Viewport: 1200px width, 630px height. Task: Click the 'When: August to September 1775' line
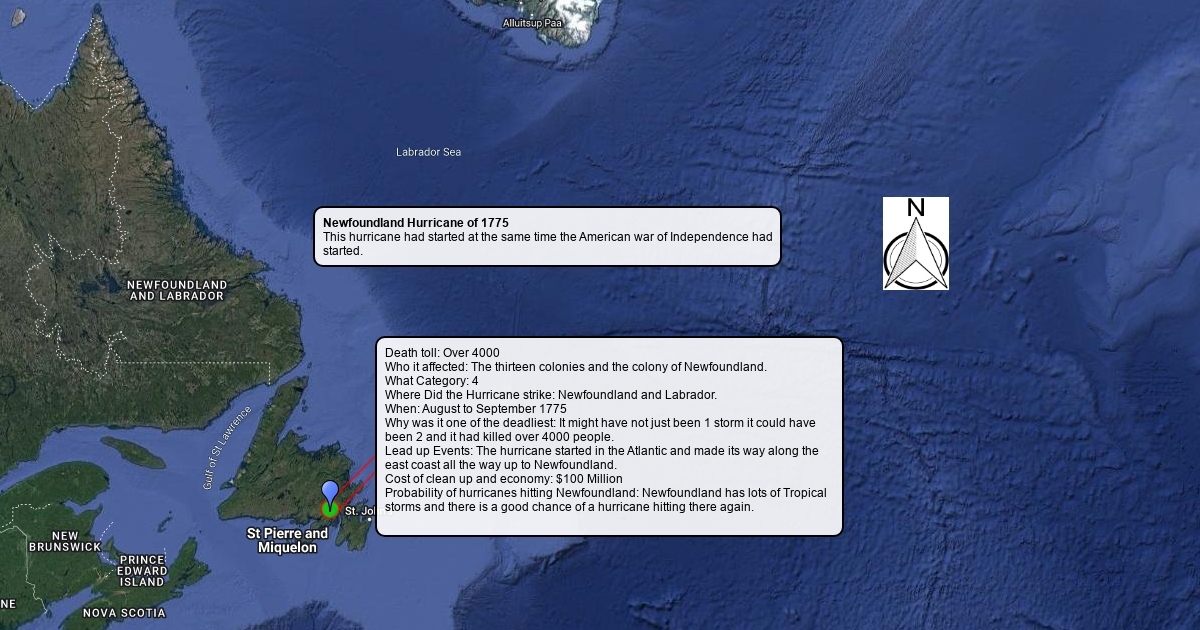[475, 409]
